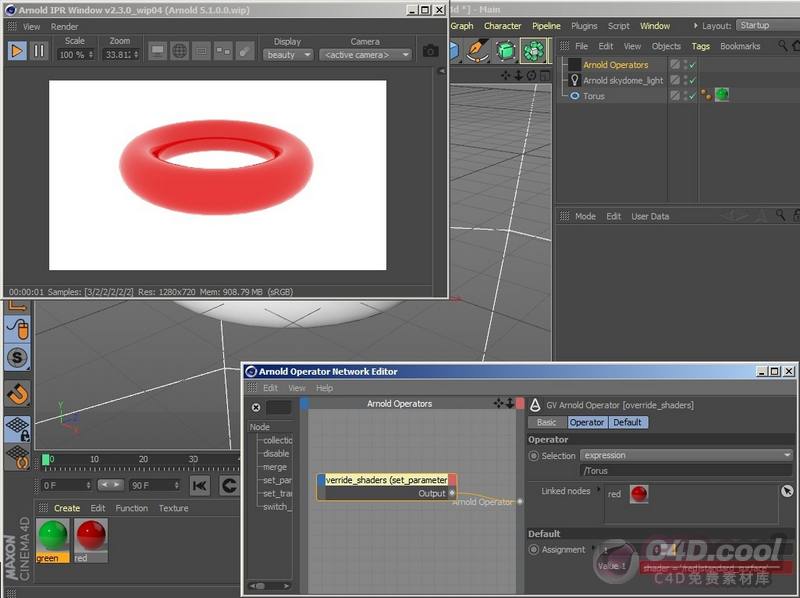Open the View menu in the IPR window

click(x=32, y=27)
